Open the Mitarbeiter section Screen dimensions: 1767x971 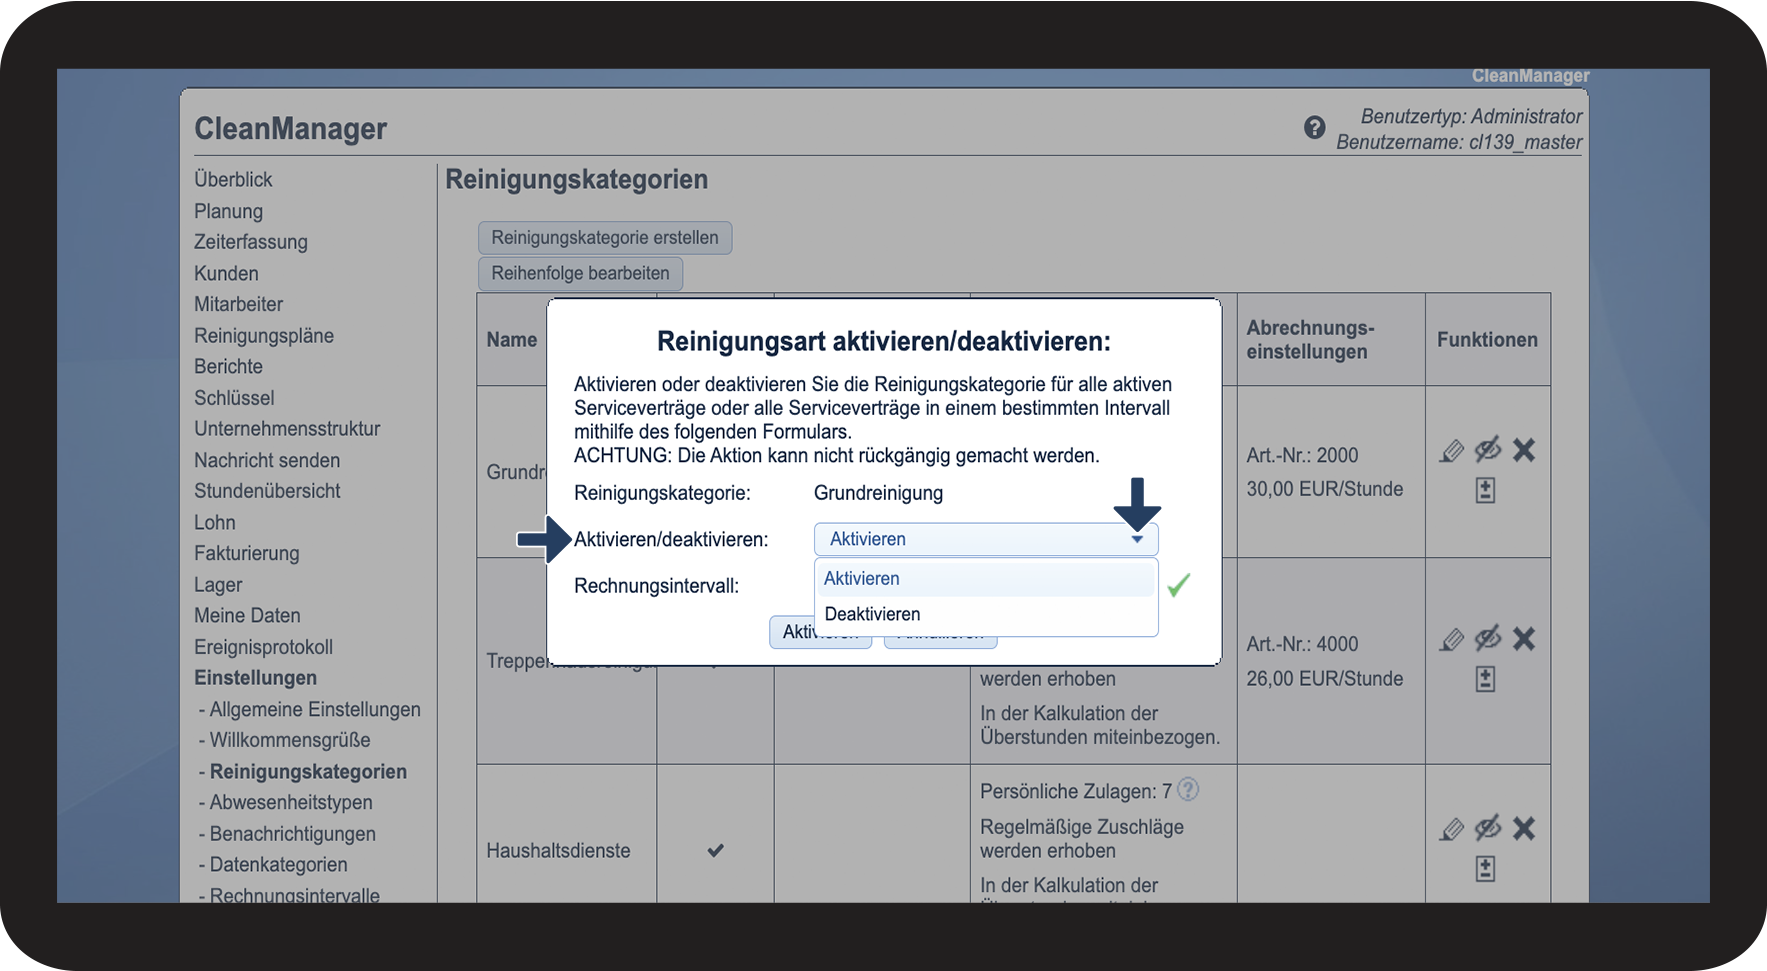point(238,304)
